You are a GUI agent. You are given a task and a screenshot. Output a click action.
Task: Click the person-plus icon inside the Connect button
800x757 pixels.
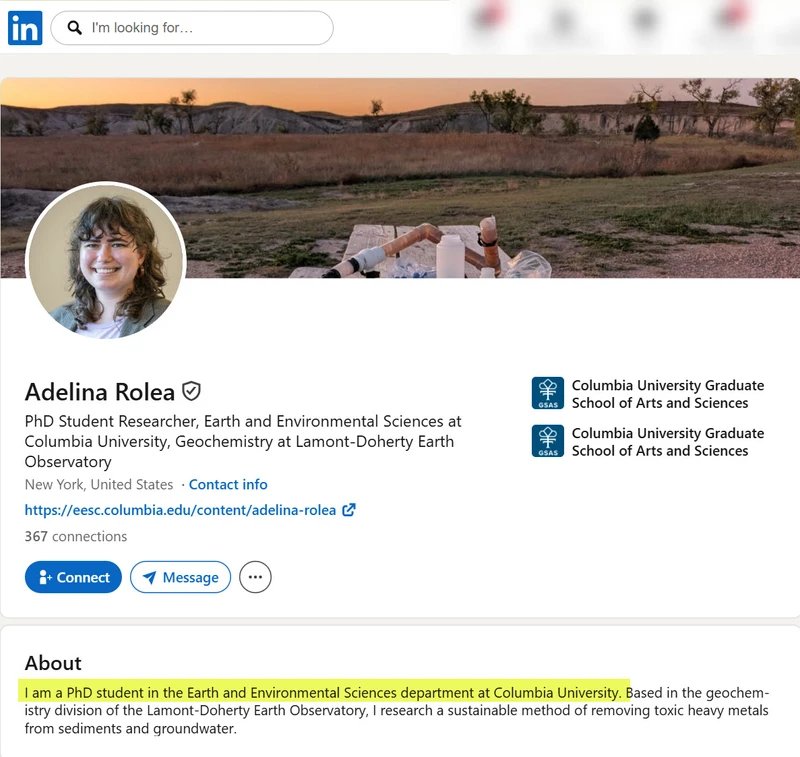point(45,577)
